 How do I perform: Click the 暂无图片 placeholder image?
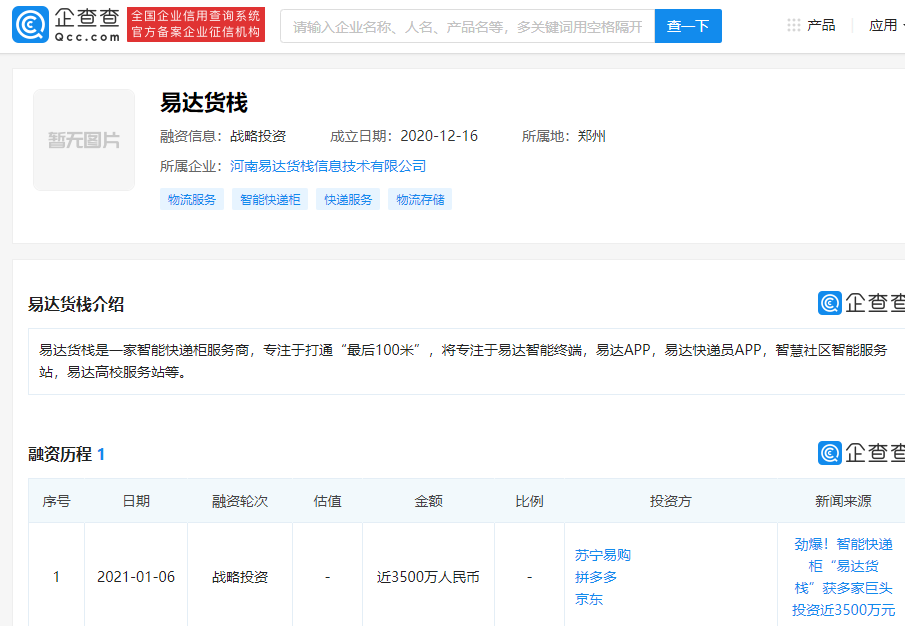coord(84,140)
